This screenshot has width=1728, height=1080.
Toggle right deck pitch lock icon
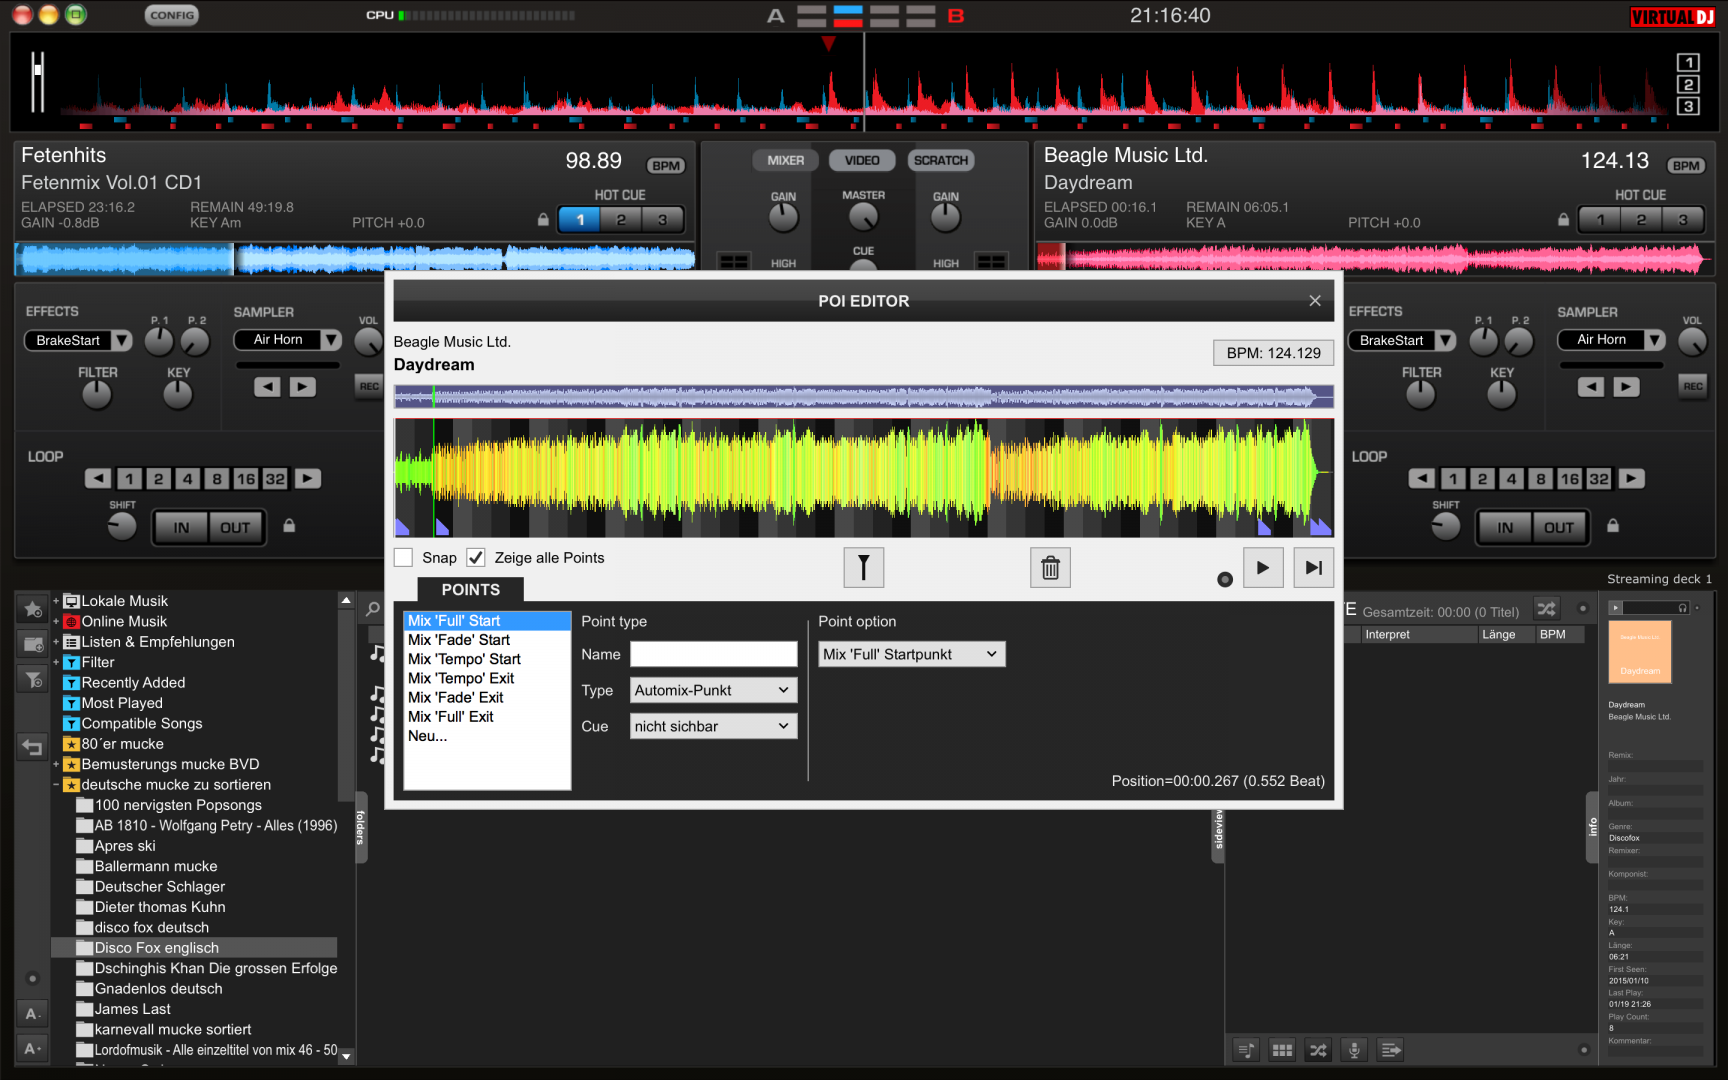(x=1563, y=219)
